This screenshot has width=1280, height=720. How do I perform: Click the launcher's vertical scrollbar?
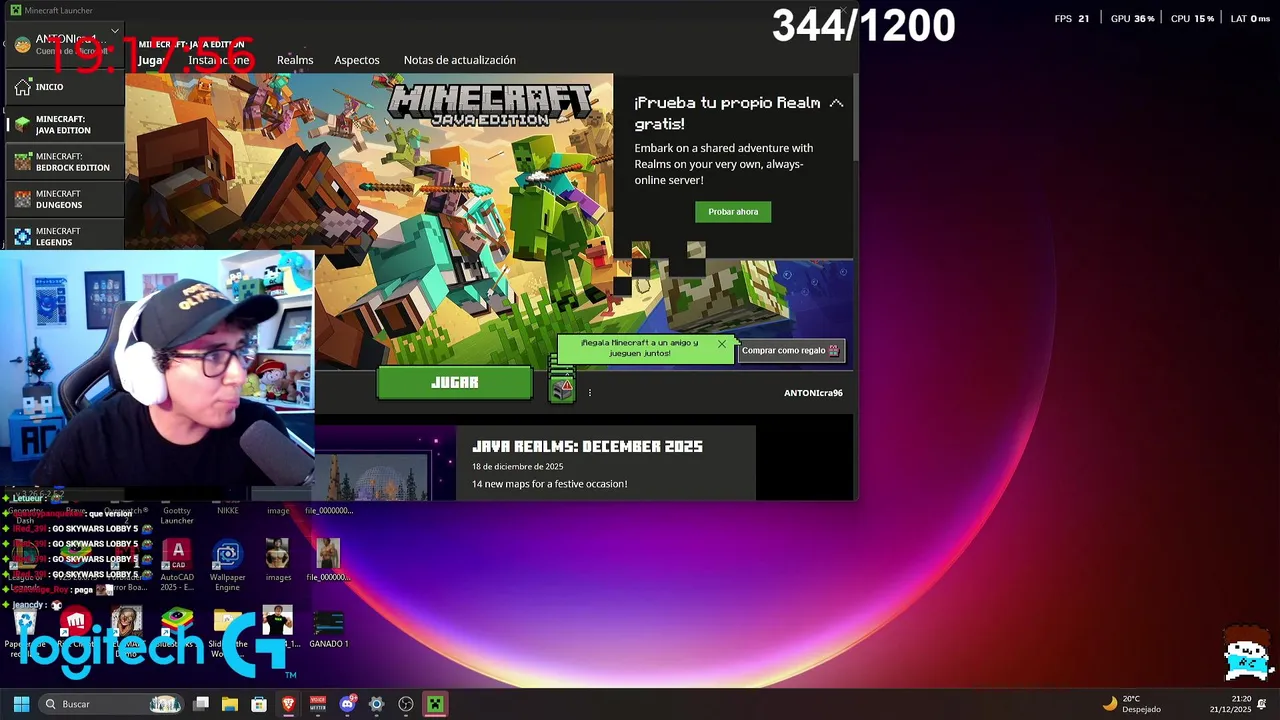point(856,115)
